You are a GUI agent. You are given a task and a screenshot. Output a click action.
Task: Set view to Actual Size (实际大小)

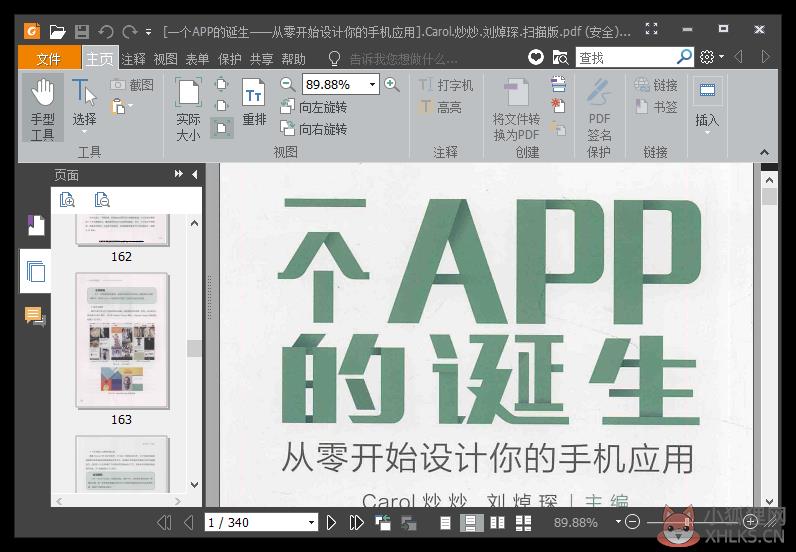[188, 108]
